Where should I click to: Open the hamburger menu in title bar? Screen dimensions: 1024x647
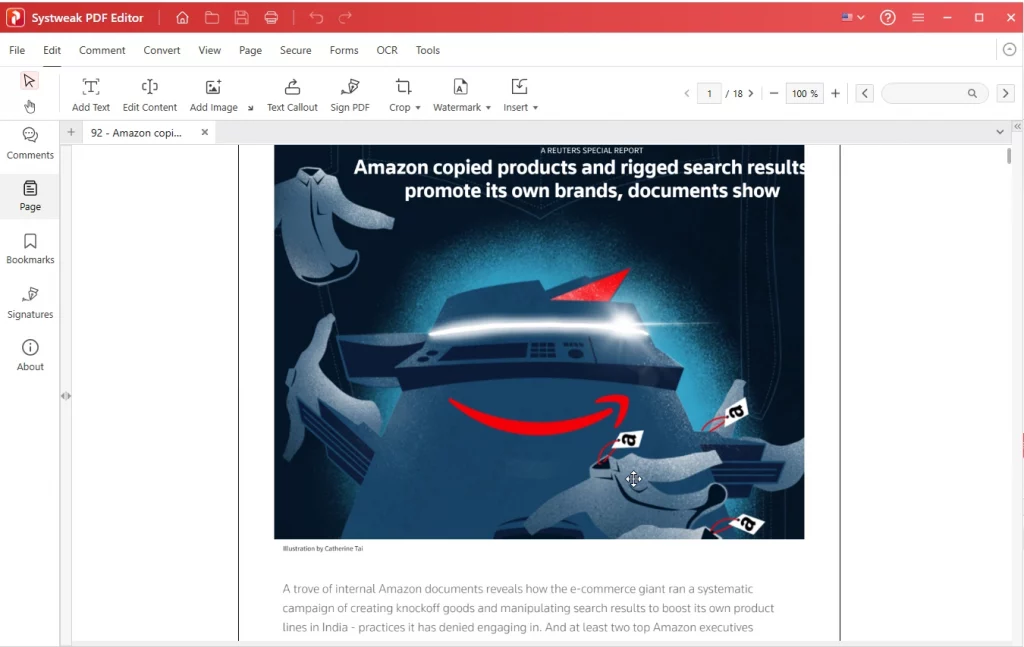pos(918,18)
